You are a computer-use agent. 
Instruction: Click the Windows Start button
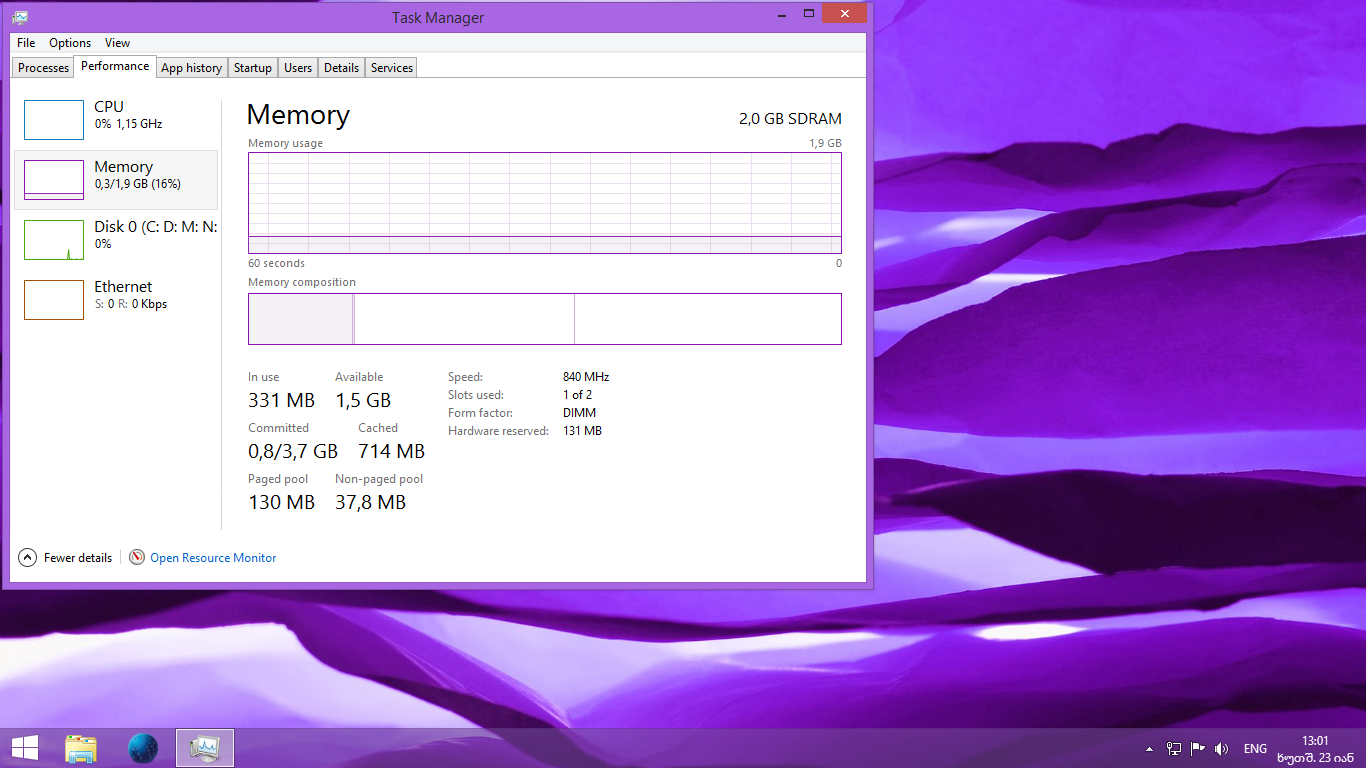(x=24, y=747)
